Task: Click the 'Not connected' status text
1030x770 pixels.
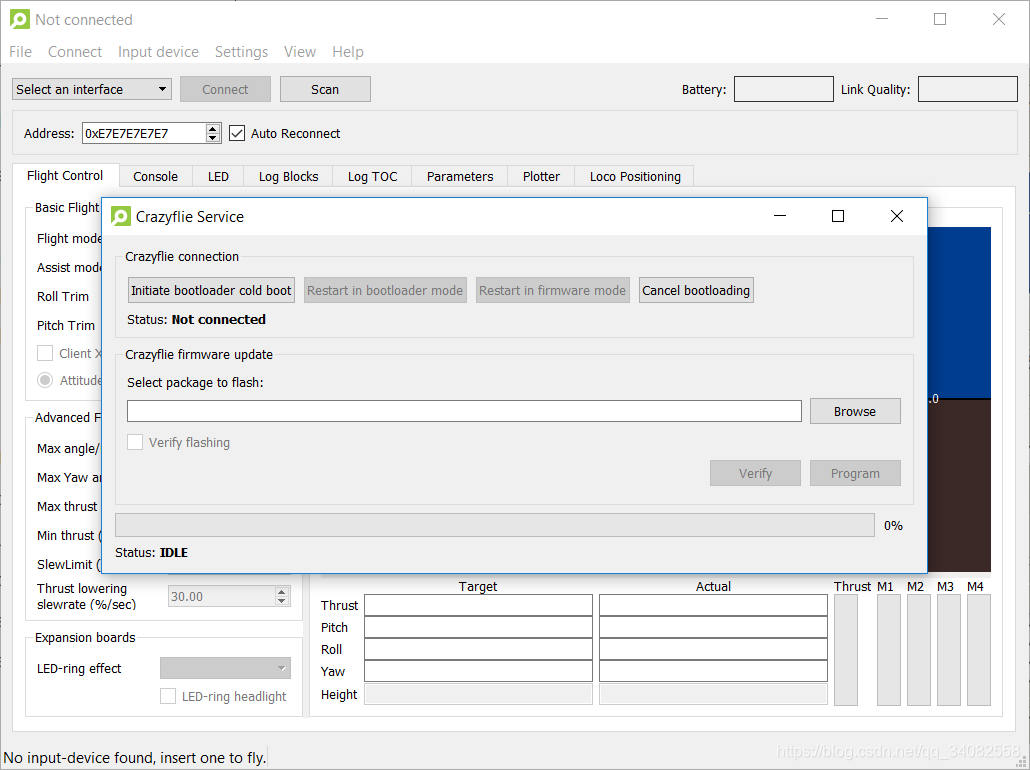Action: click(219, 320)
